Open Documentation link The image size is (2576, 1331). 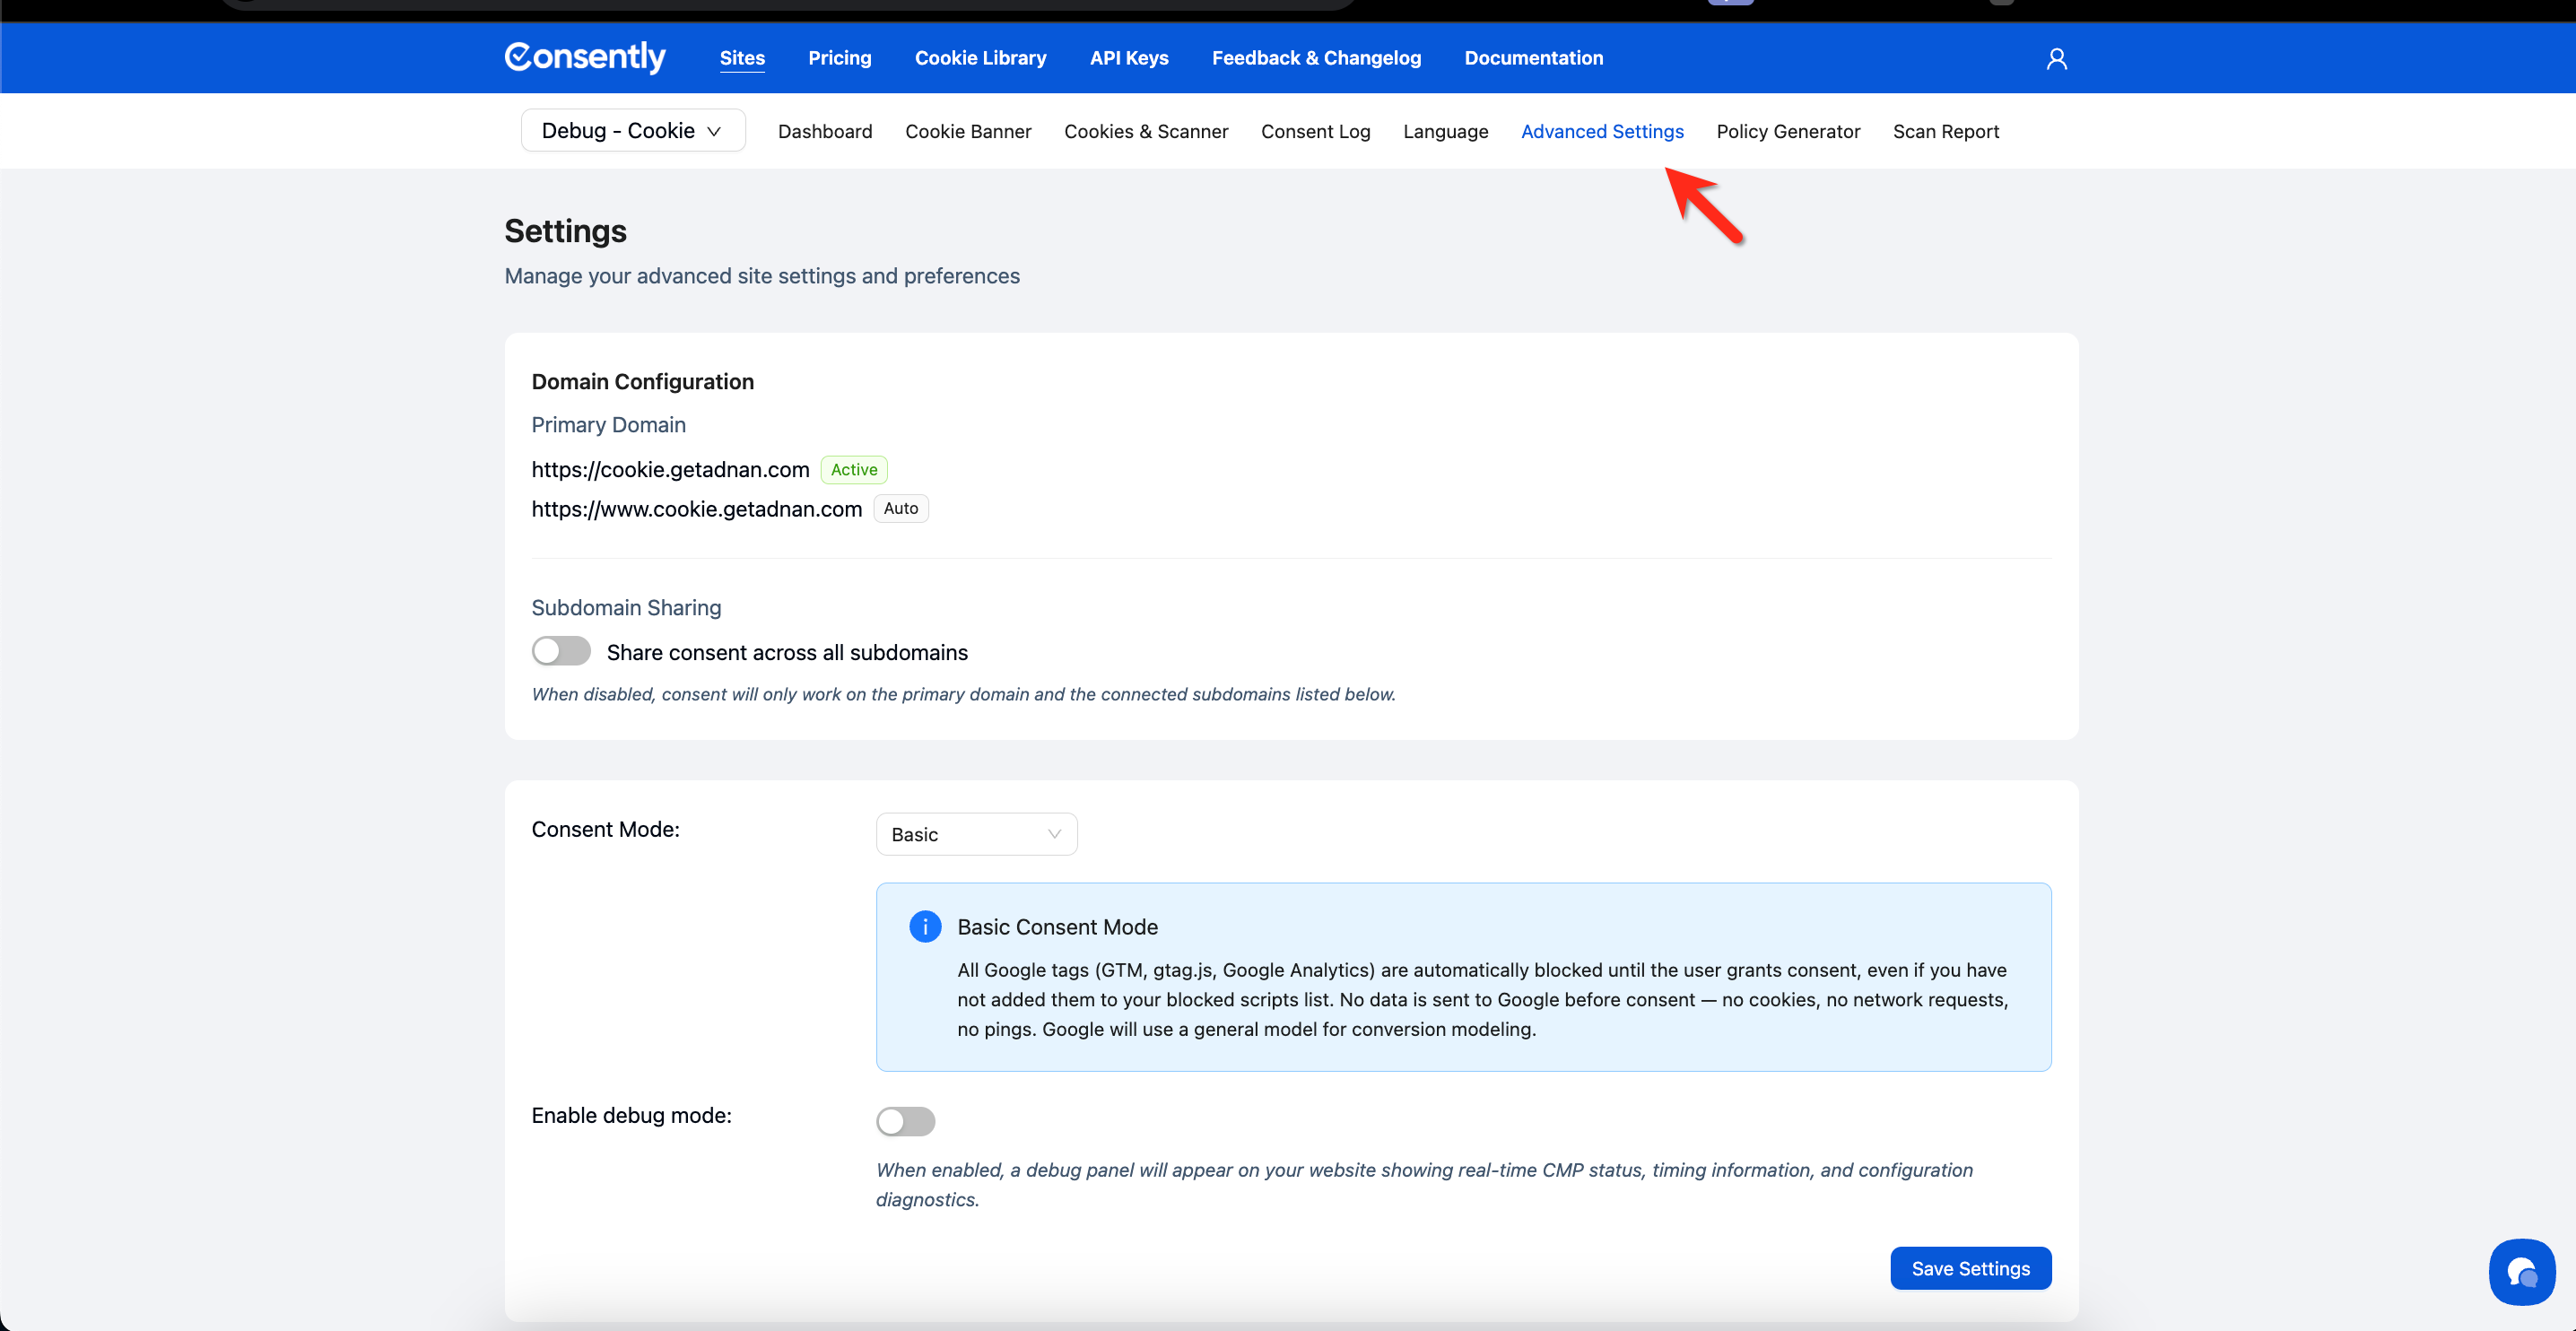[x=1533, y=58]
